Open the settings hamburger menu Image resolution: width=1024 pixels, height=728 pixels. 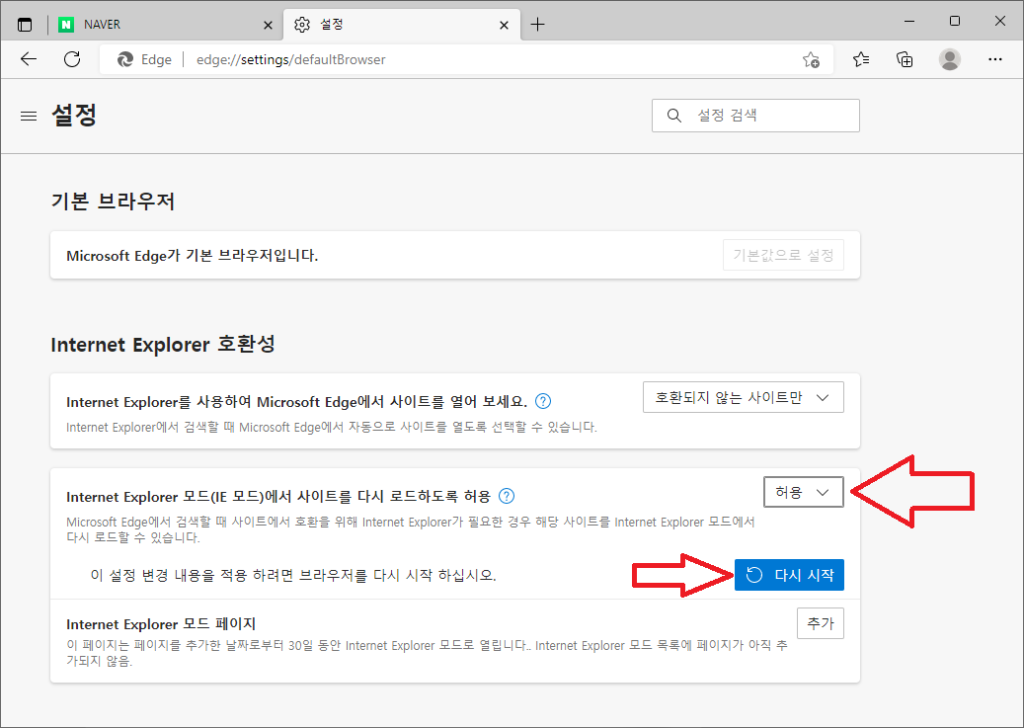[x=28, y=115]
